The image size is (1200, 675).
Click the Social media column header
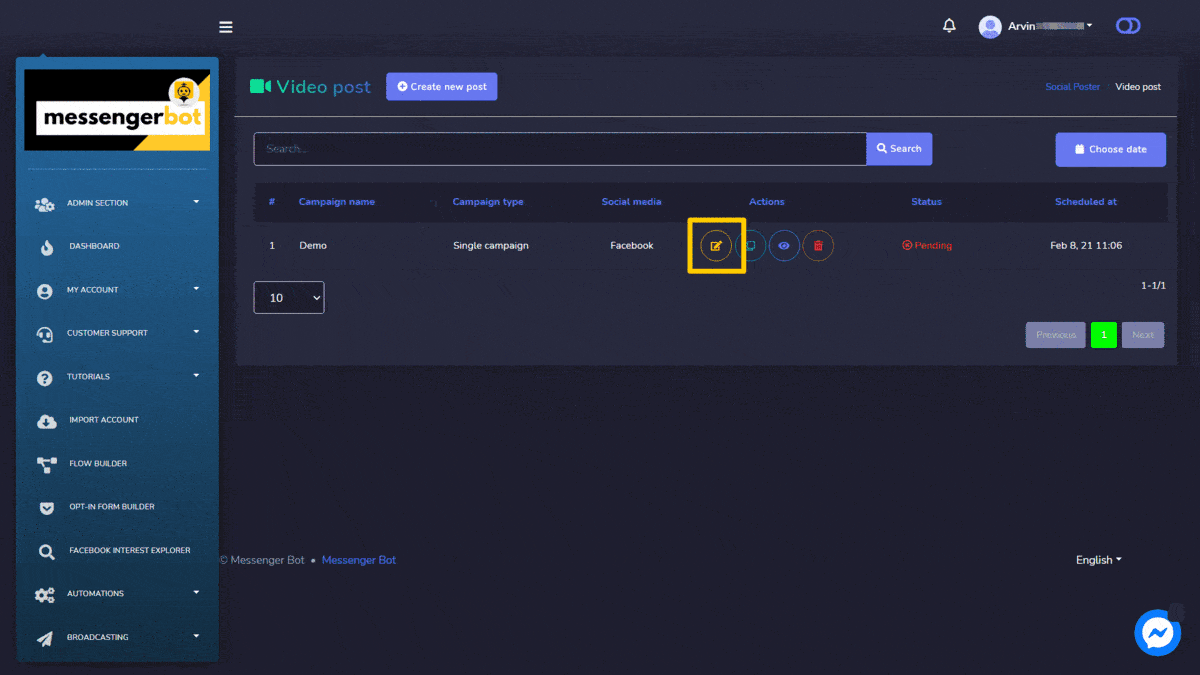click(631, 202)
